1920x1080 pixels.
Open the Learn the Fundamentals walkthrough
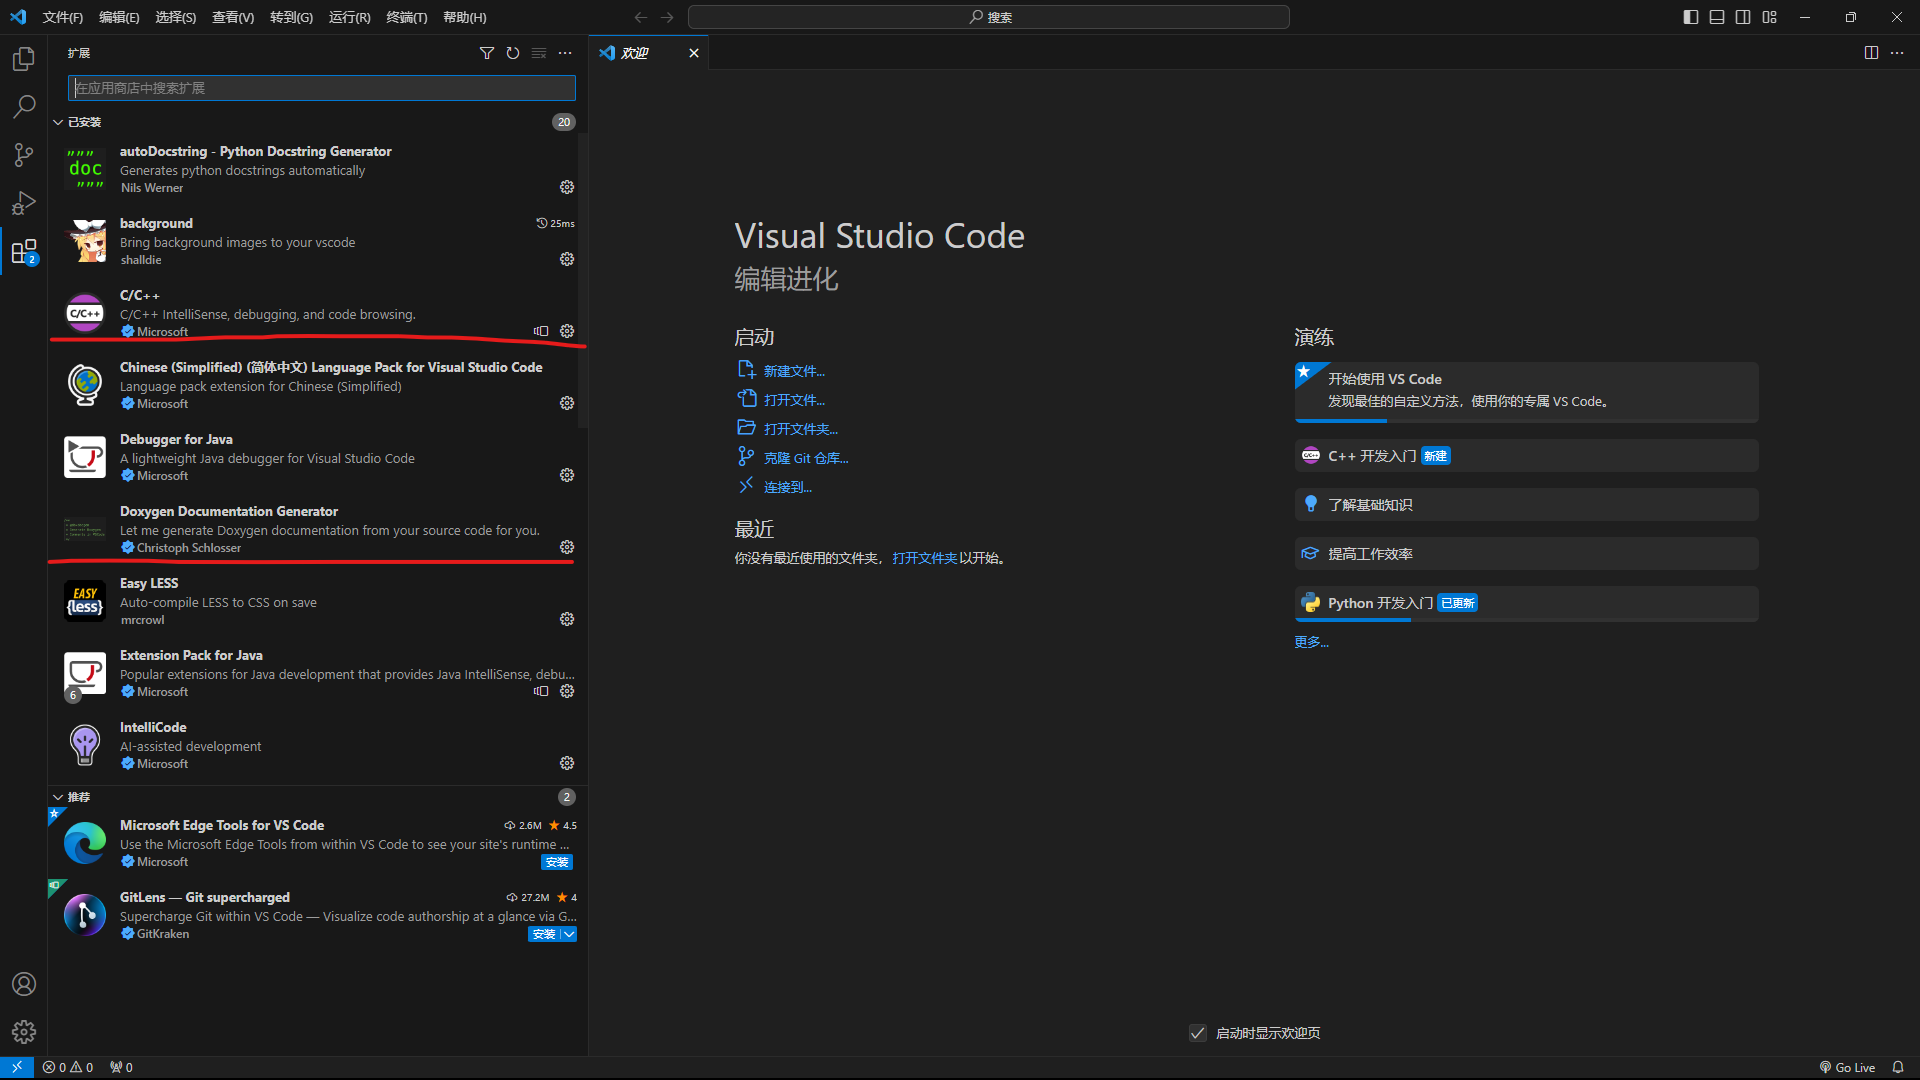click(1526, 505)
